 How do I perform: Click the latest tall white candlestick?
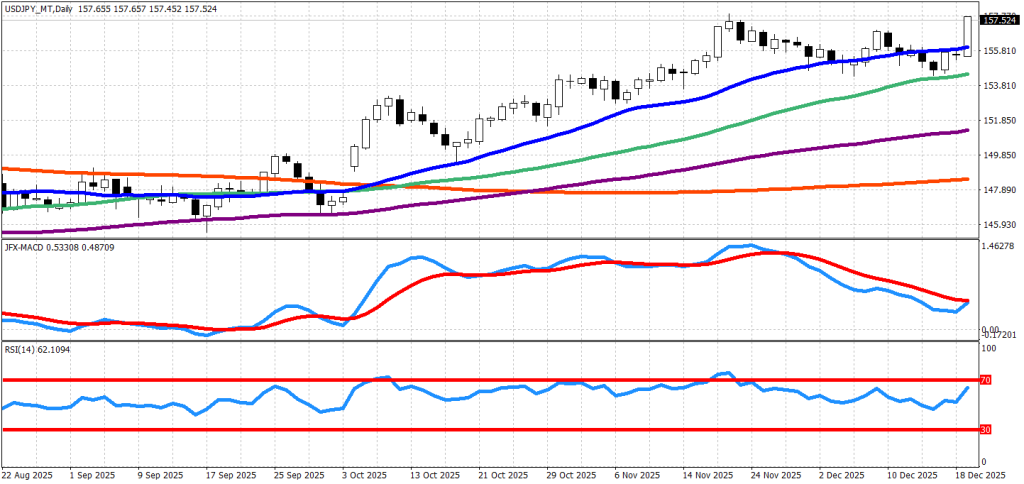pyautogui.click(x=968, y=35)
